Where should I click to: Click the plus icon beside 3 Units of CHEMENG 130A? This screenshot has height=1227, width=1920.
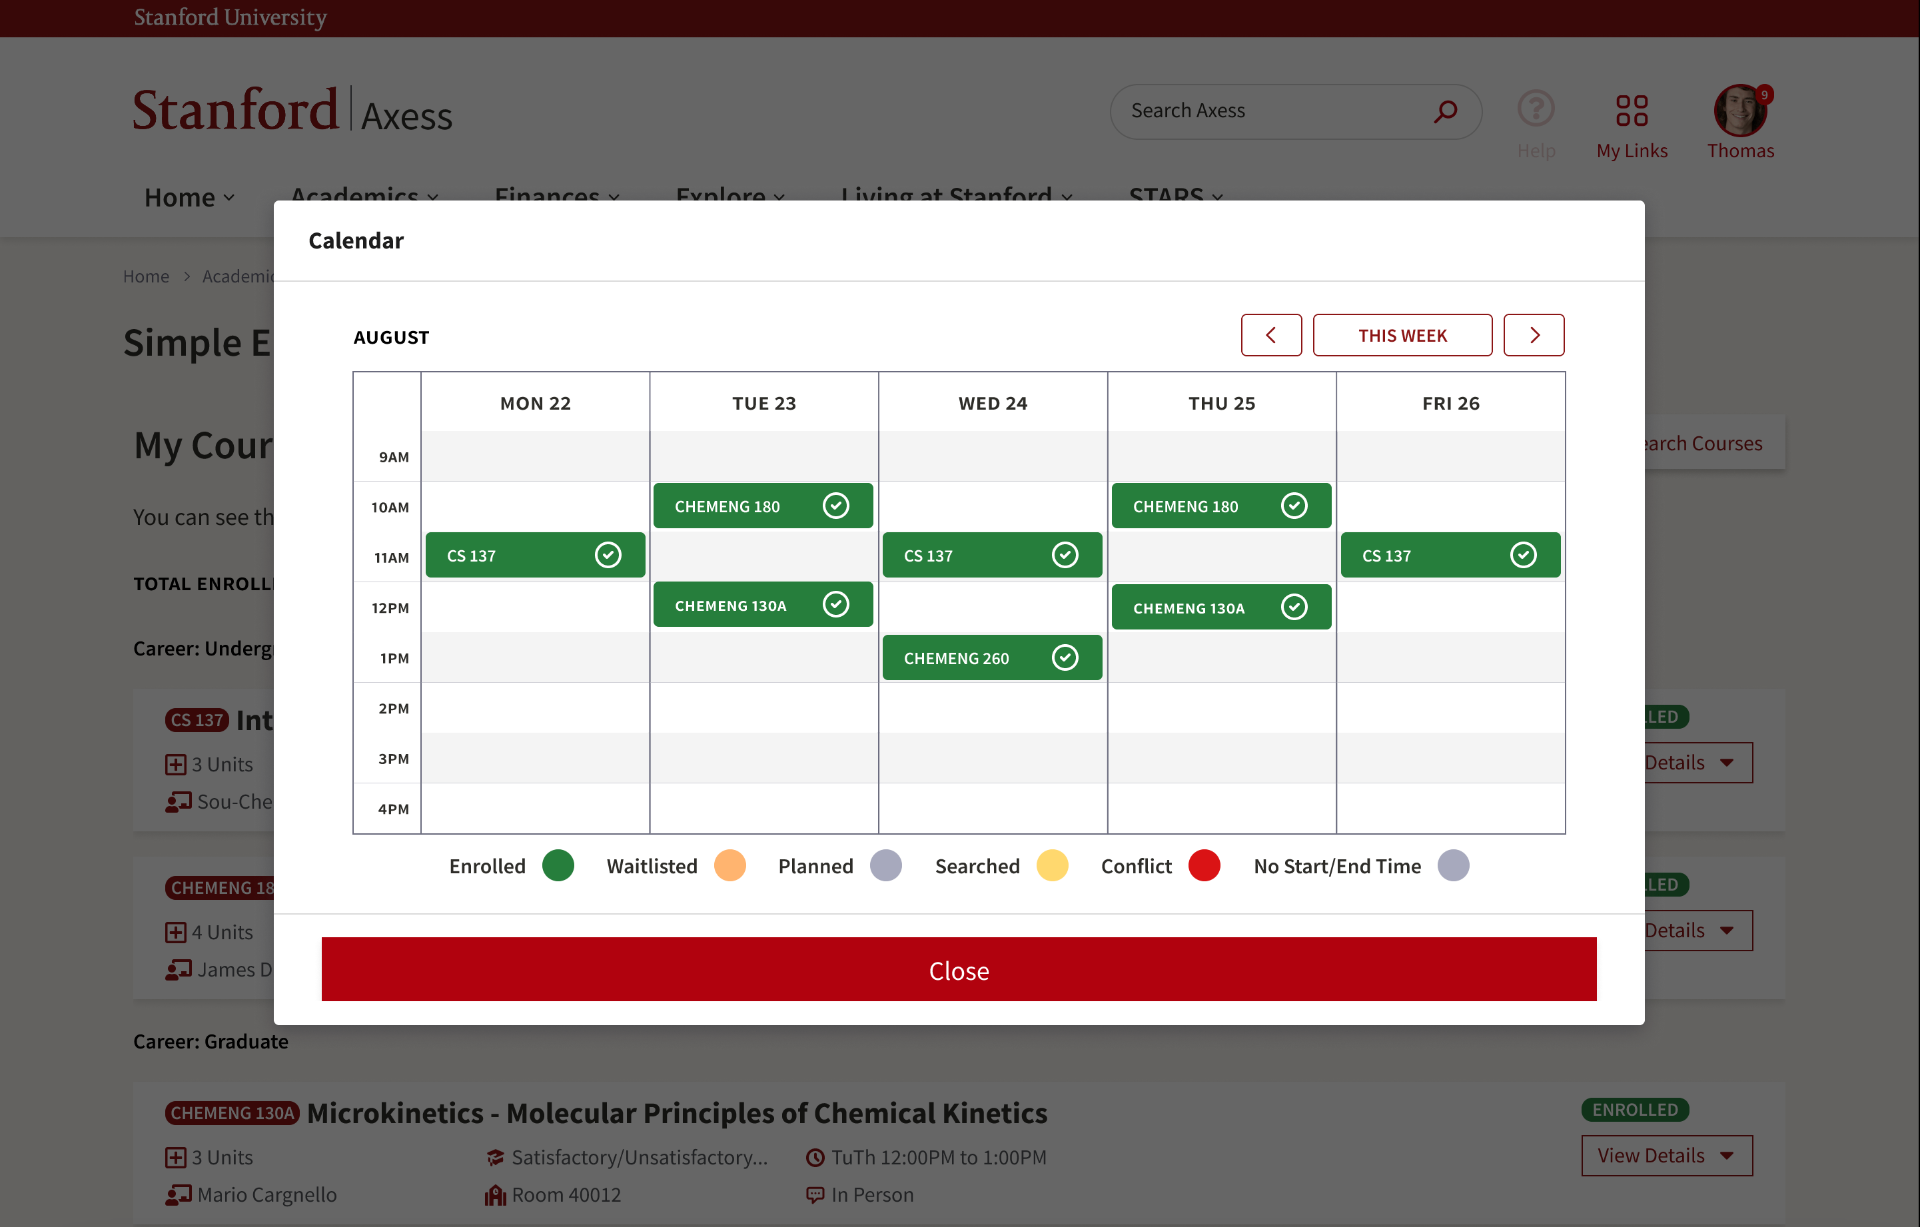coord(175,1157)
